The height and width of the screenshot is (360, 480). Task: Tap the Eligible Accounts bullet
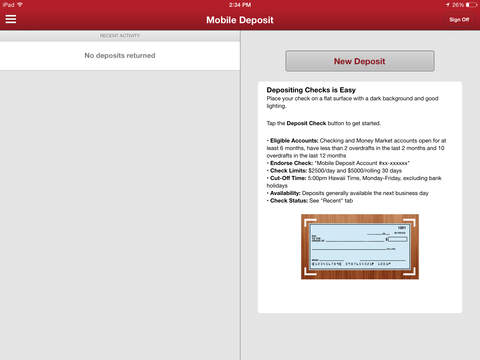point(356,148)
